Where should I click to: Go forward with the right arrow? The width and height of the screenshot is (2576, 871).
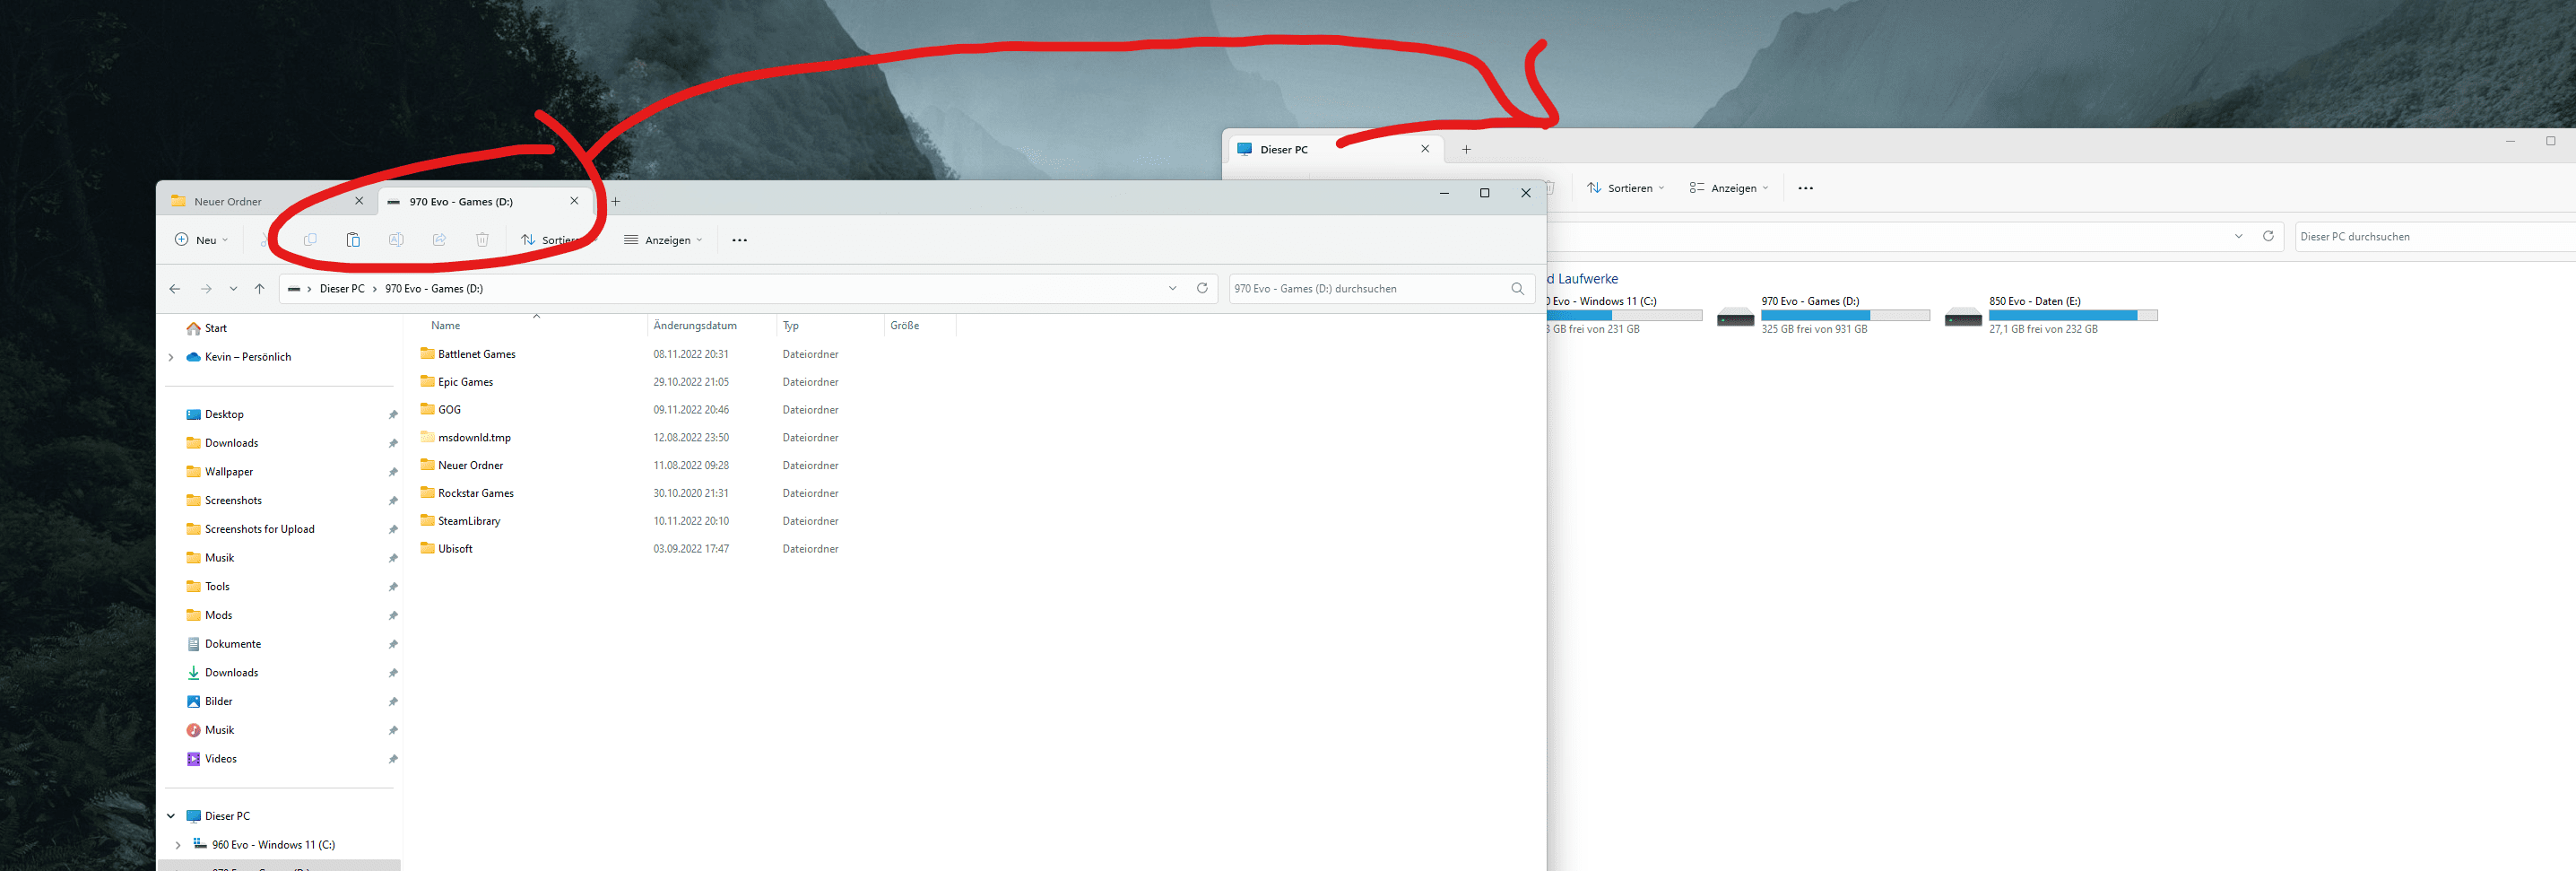(206, 289)
